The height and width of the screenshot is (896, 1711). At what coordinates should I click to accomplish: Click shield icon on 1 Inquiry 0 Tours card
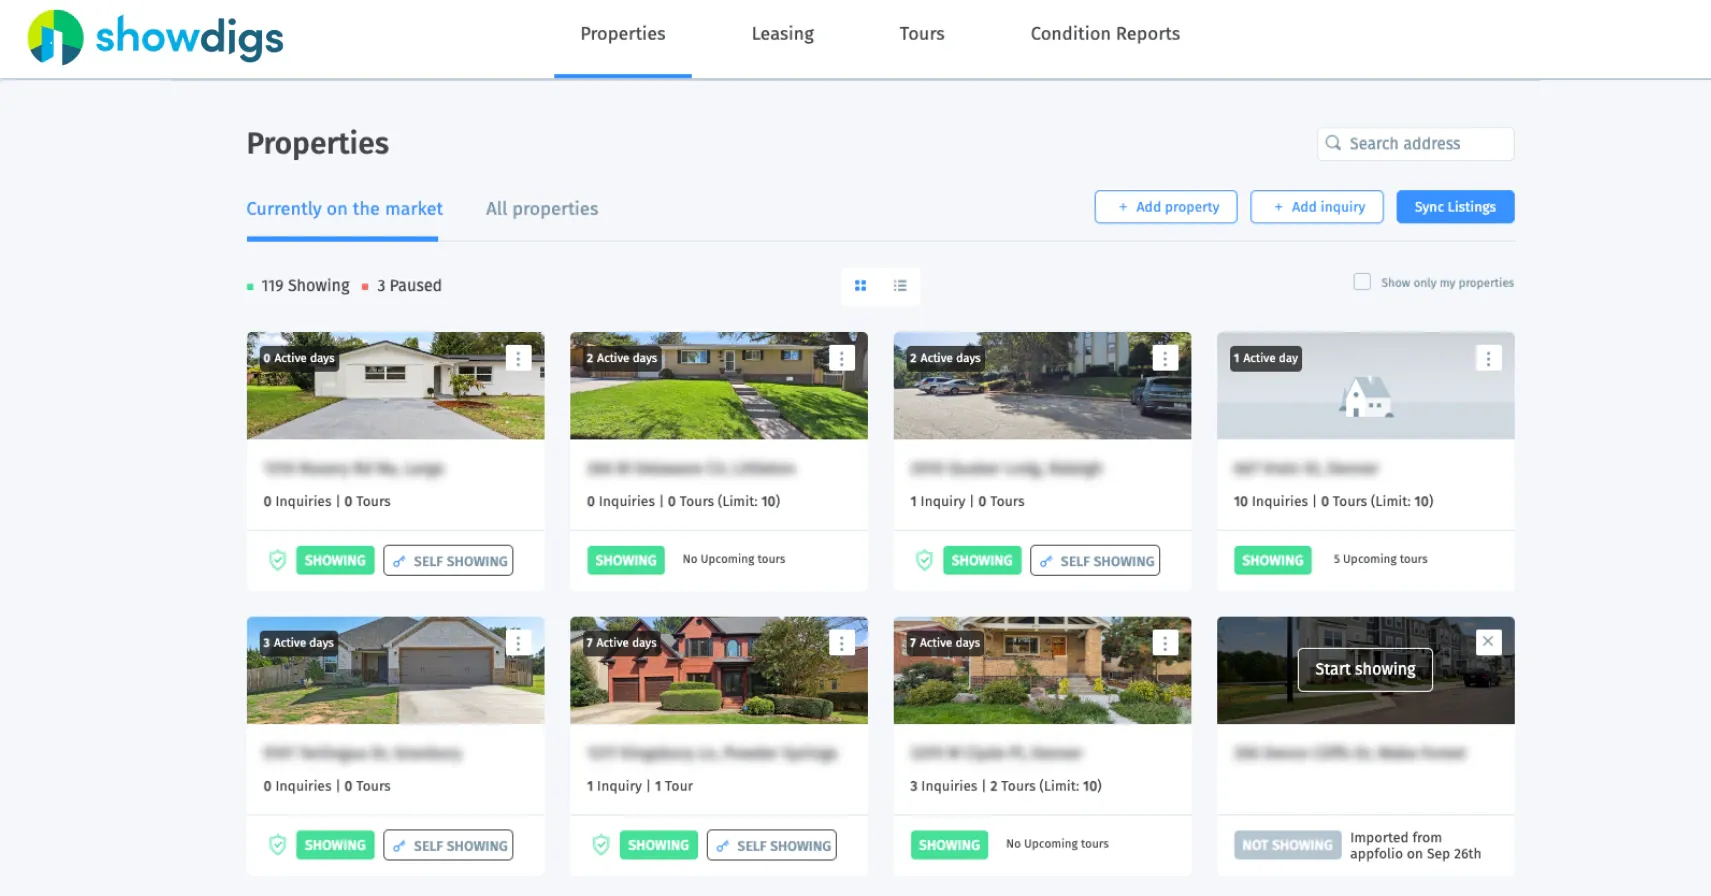point(925,561)
